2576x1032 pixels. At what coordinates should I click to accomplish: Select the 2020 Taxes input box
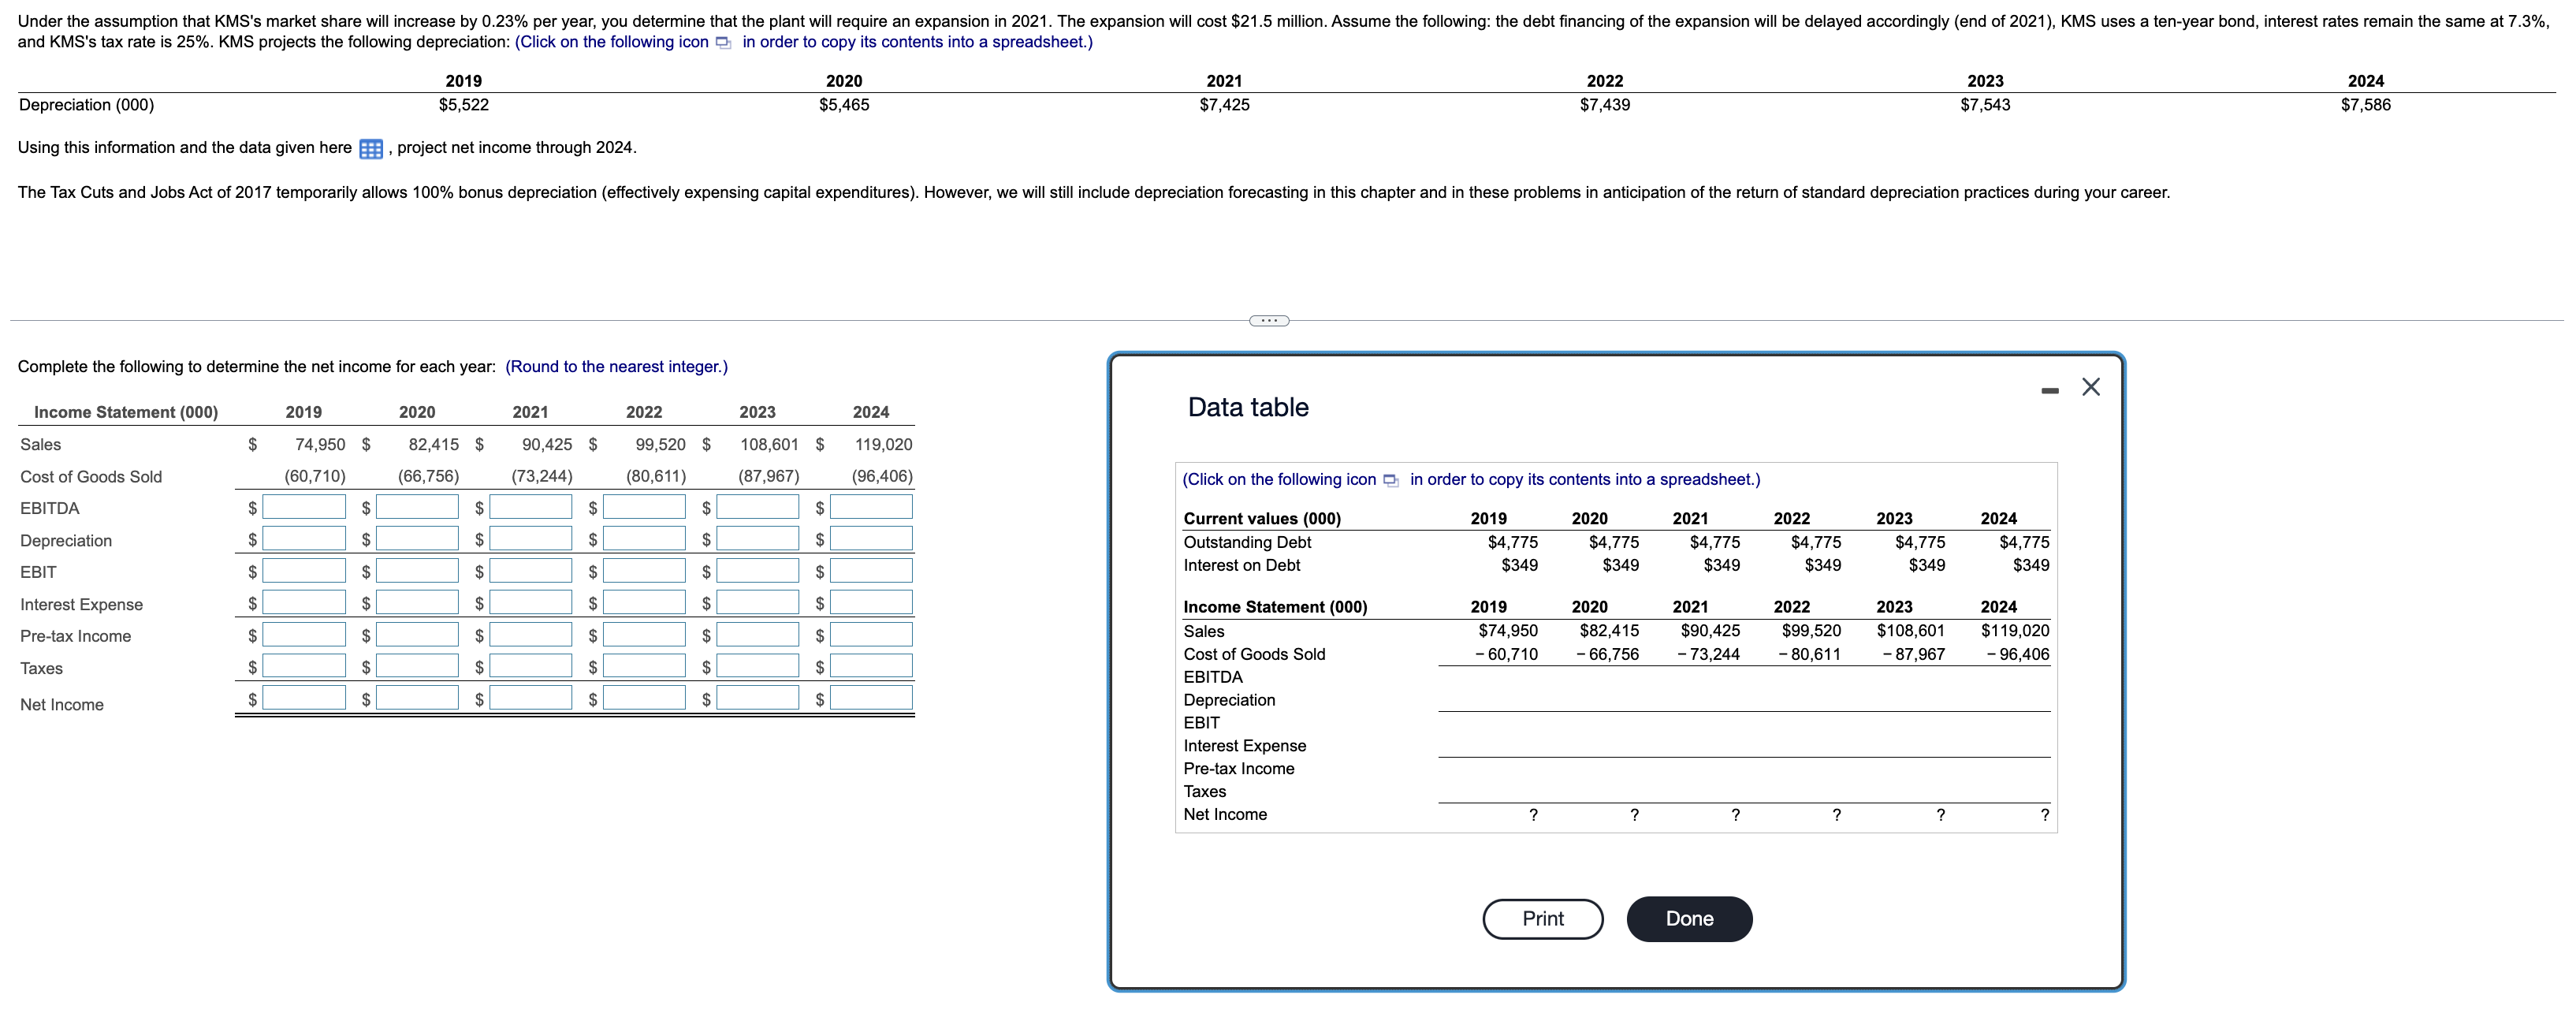(x=417, y=667)
